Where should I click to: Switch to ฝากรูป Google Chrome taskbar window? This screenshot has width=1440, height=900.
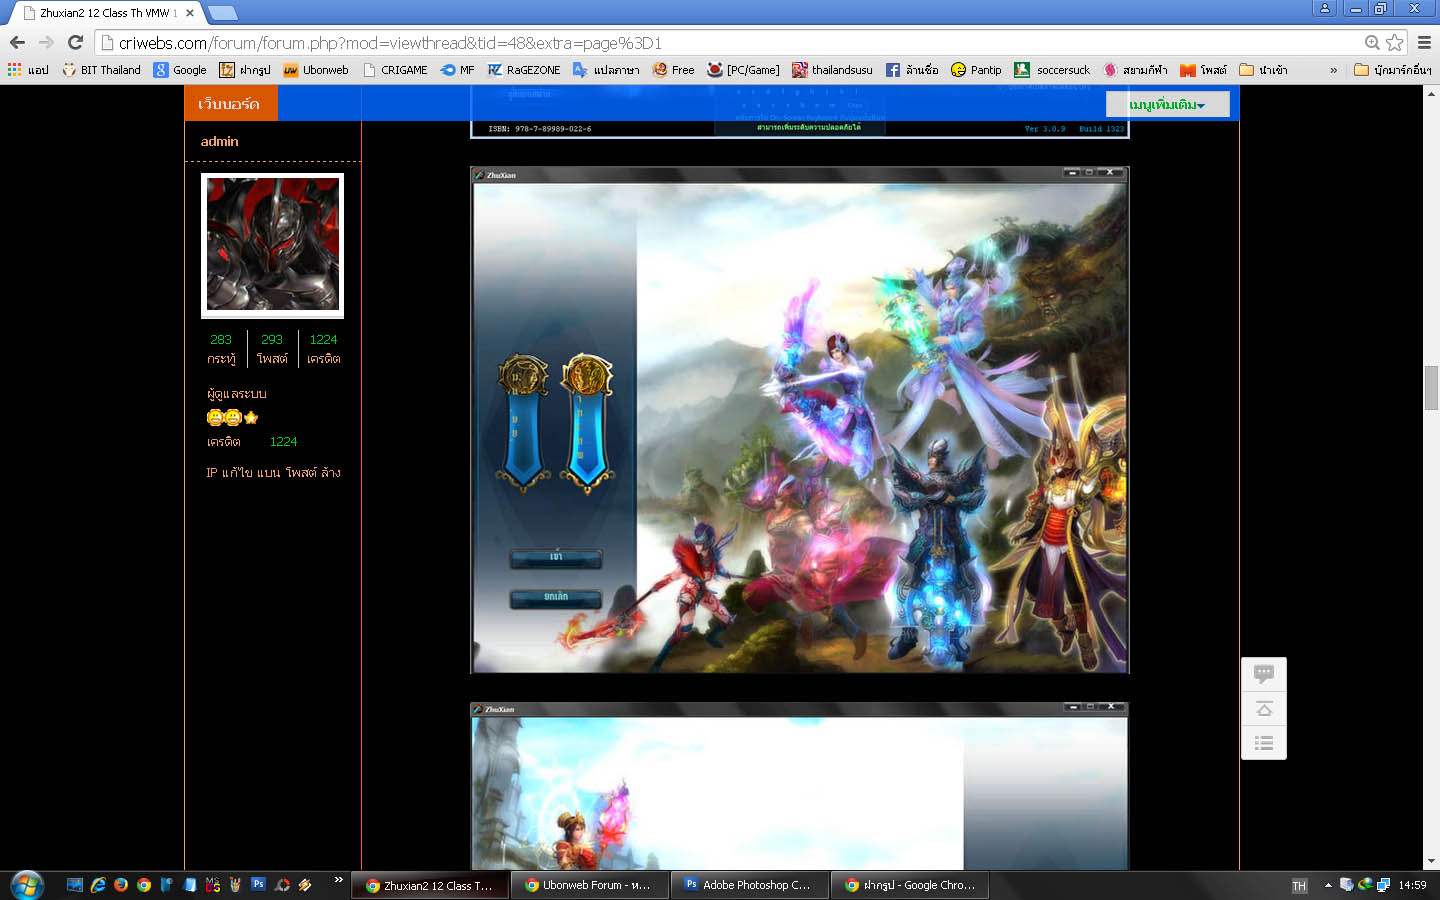click(x=910, y=885)
